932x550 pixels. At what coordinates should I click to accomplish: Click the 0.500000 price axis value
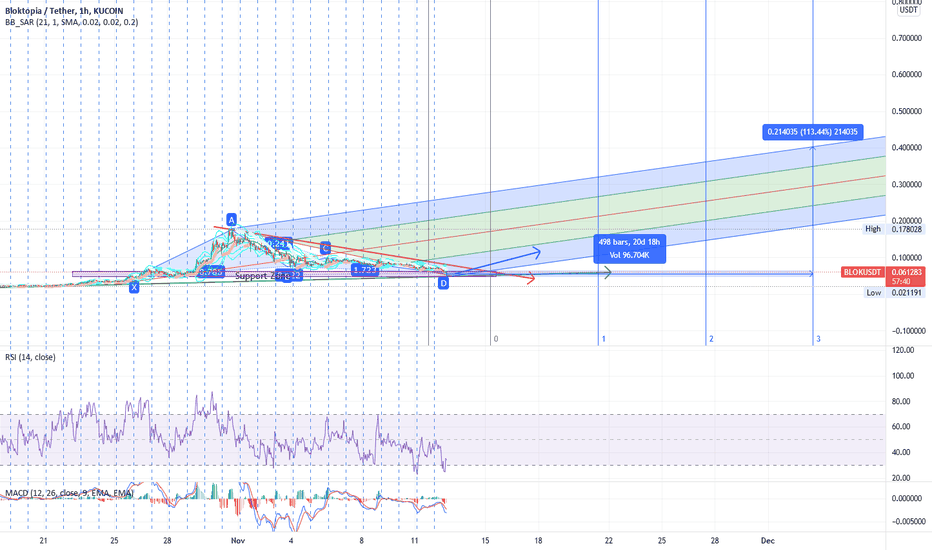click(x=906, y=111)
